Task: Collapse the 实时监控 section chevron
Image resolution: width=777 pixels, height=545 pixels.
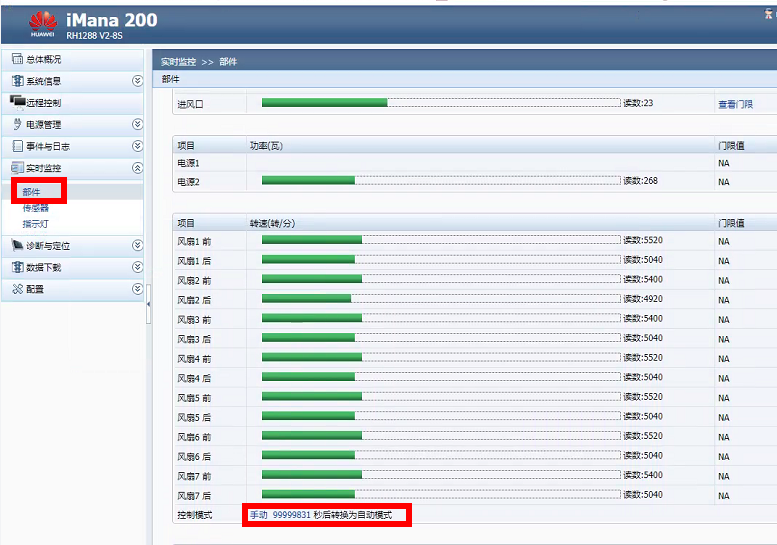Action: click(137, 168)
